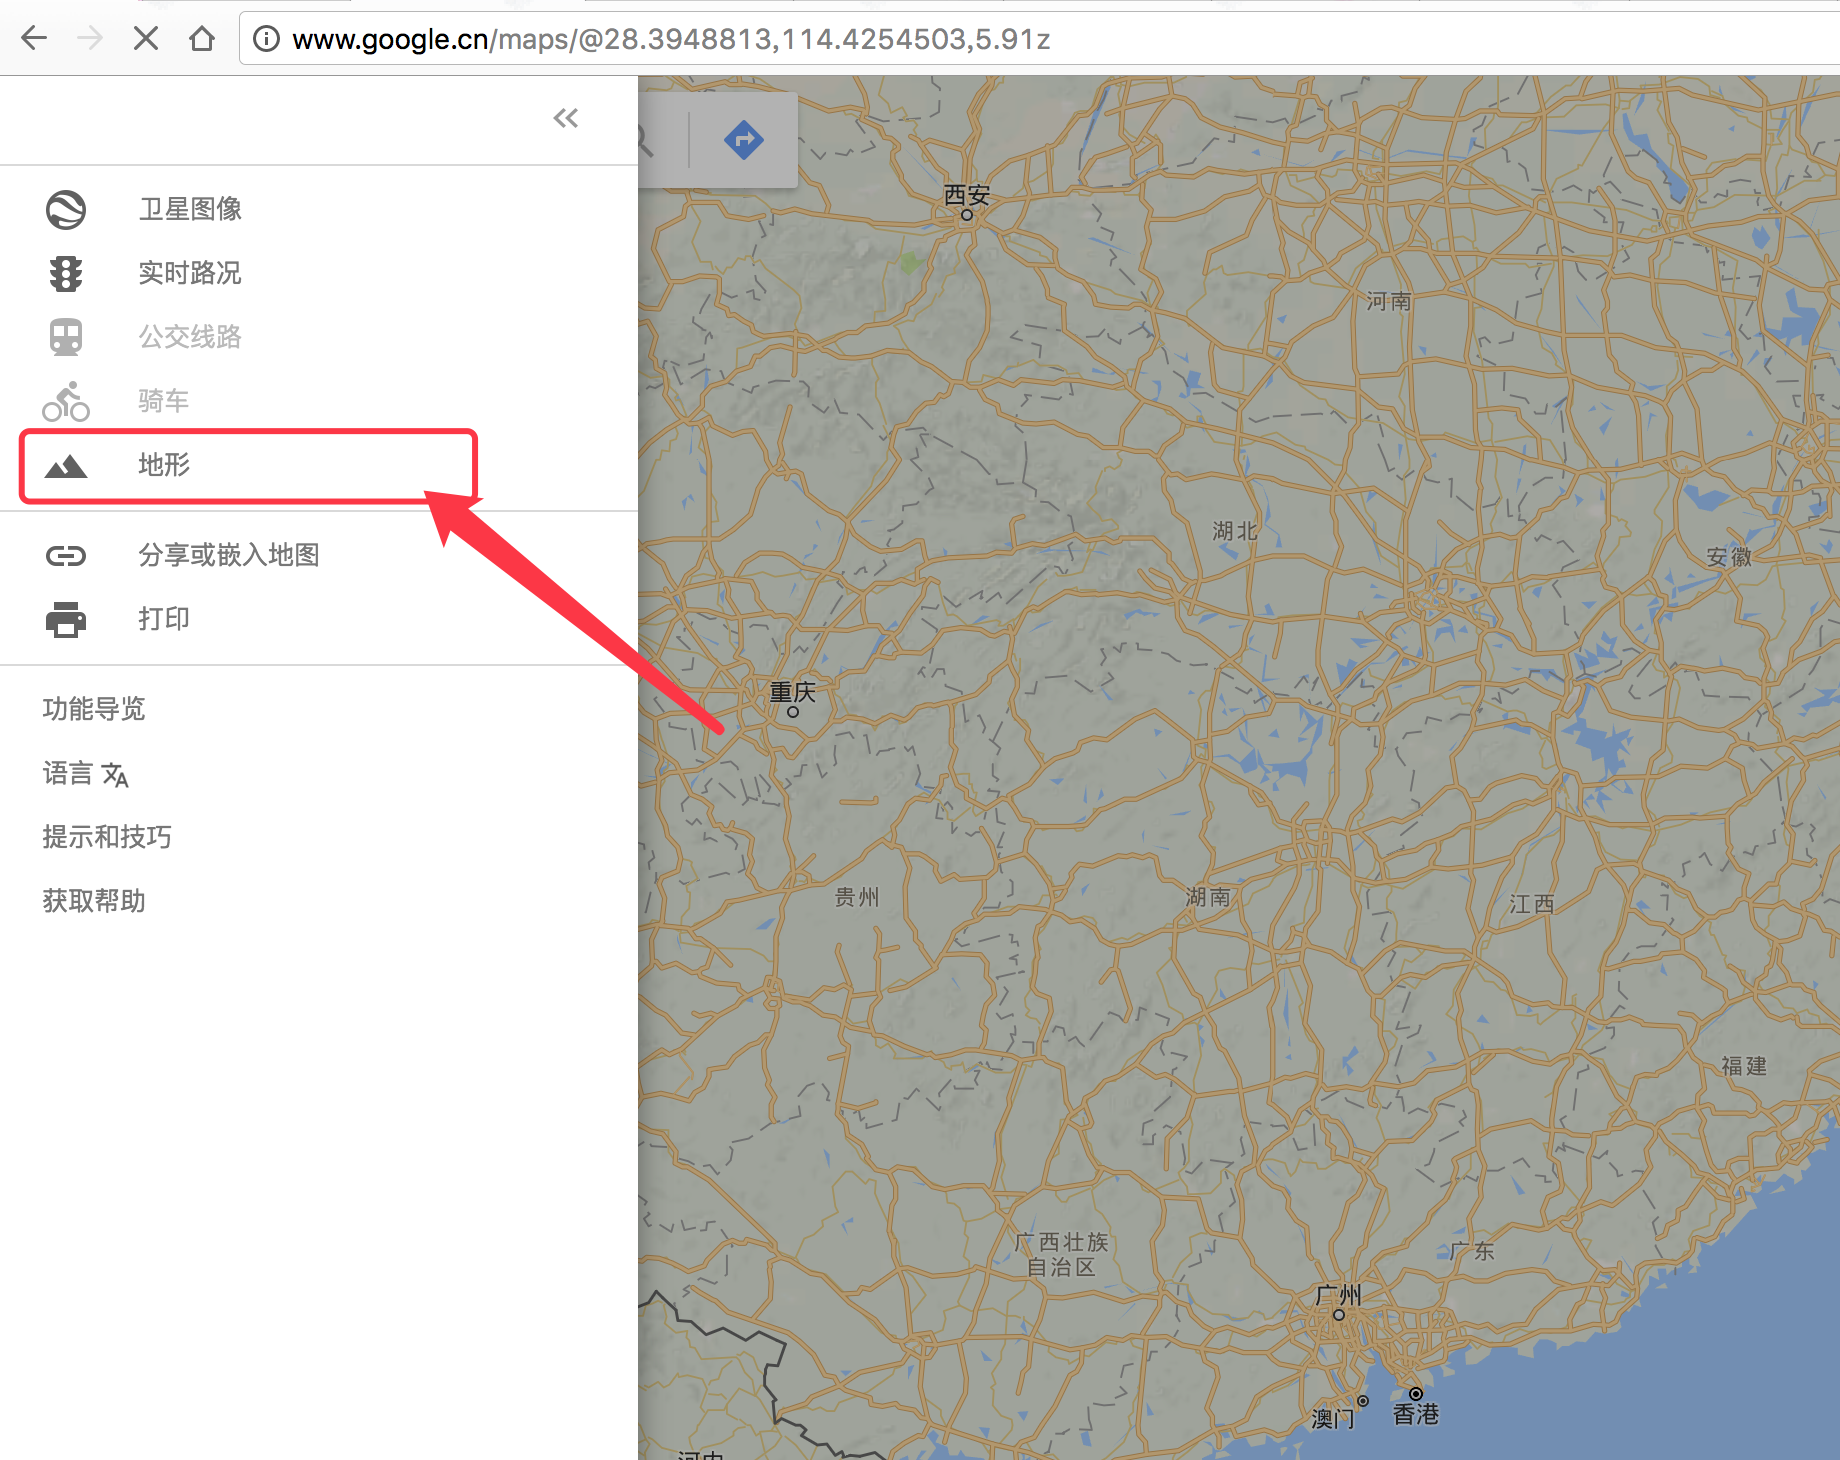Click 广东 province label
The height and width of the screenshot is (1460, 1840).
(1472, 1251)
